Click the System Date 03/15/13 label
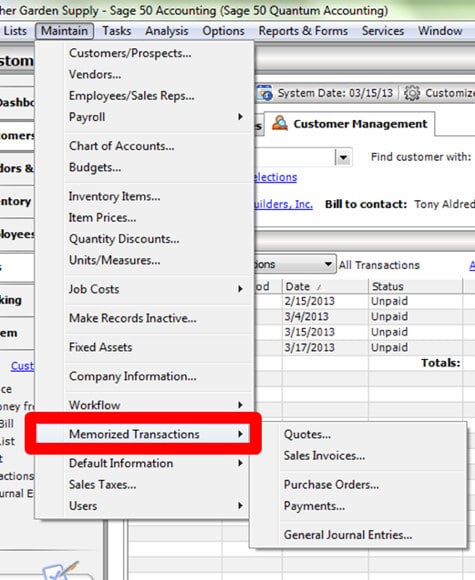This screenshot has width=475, height=580. click(335, 93)
